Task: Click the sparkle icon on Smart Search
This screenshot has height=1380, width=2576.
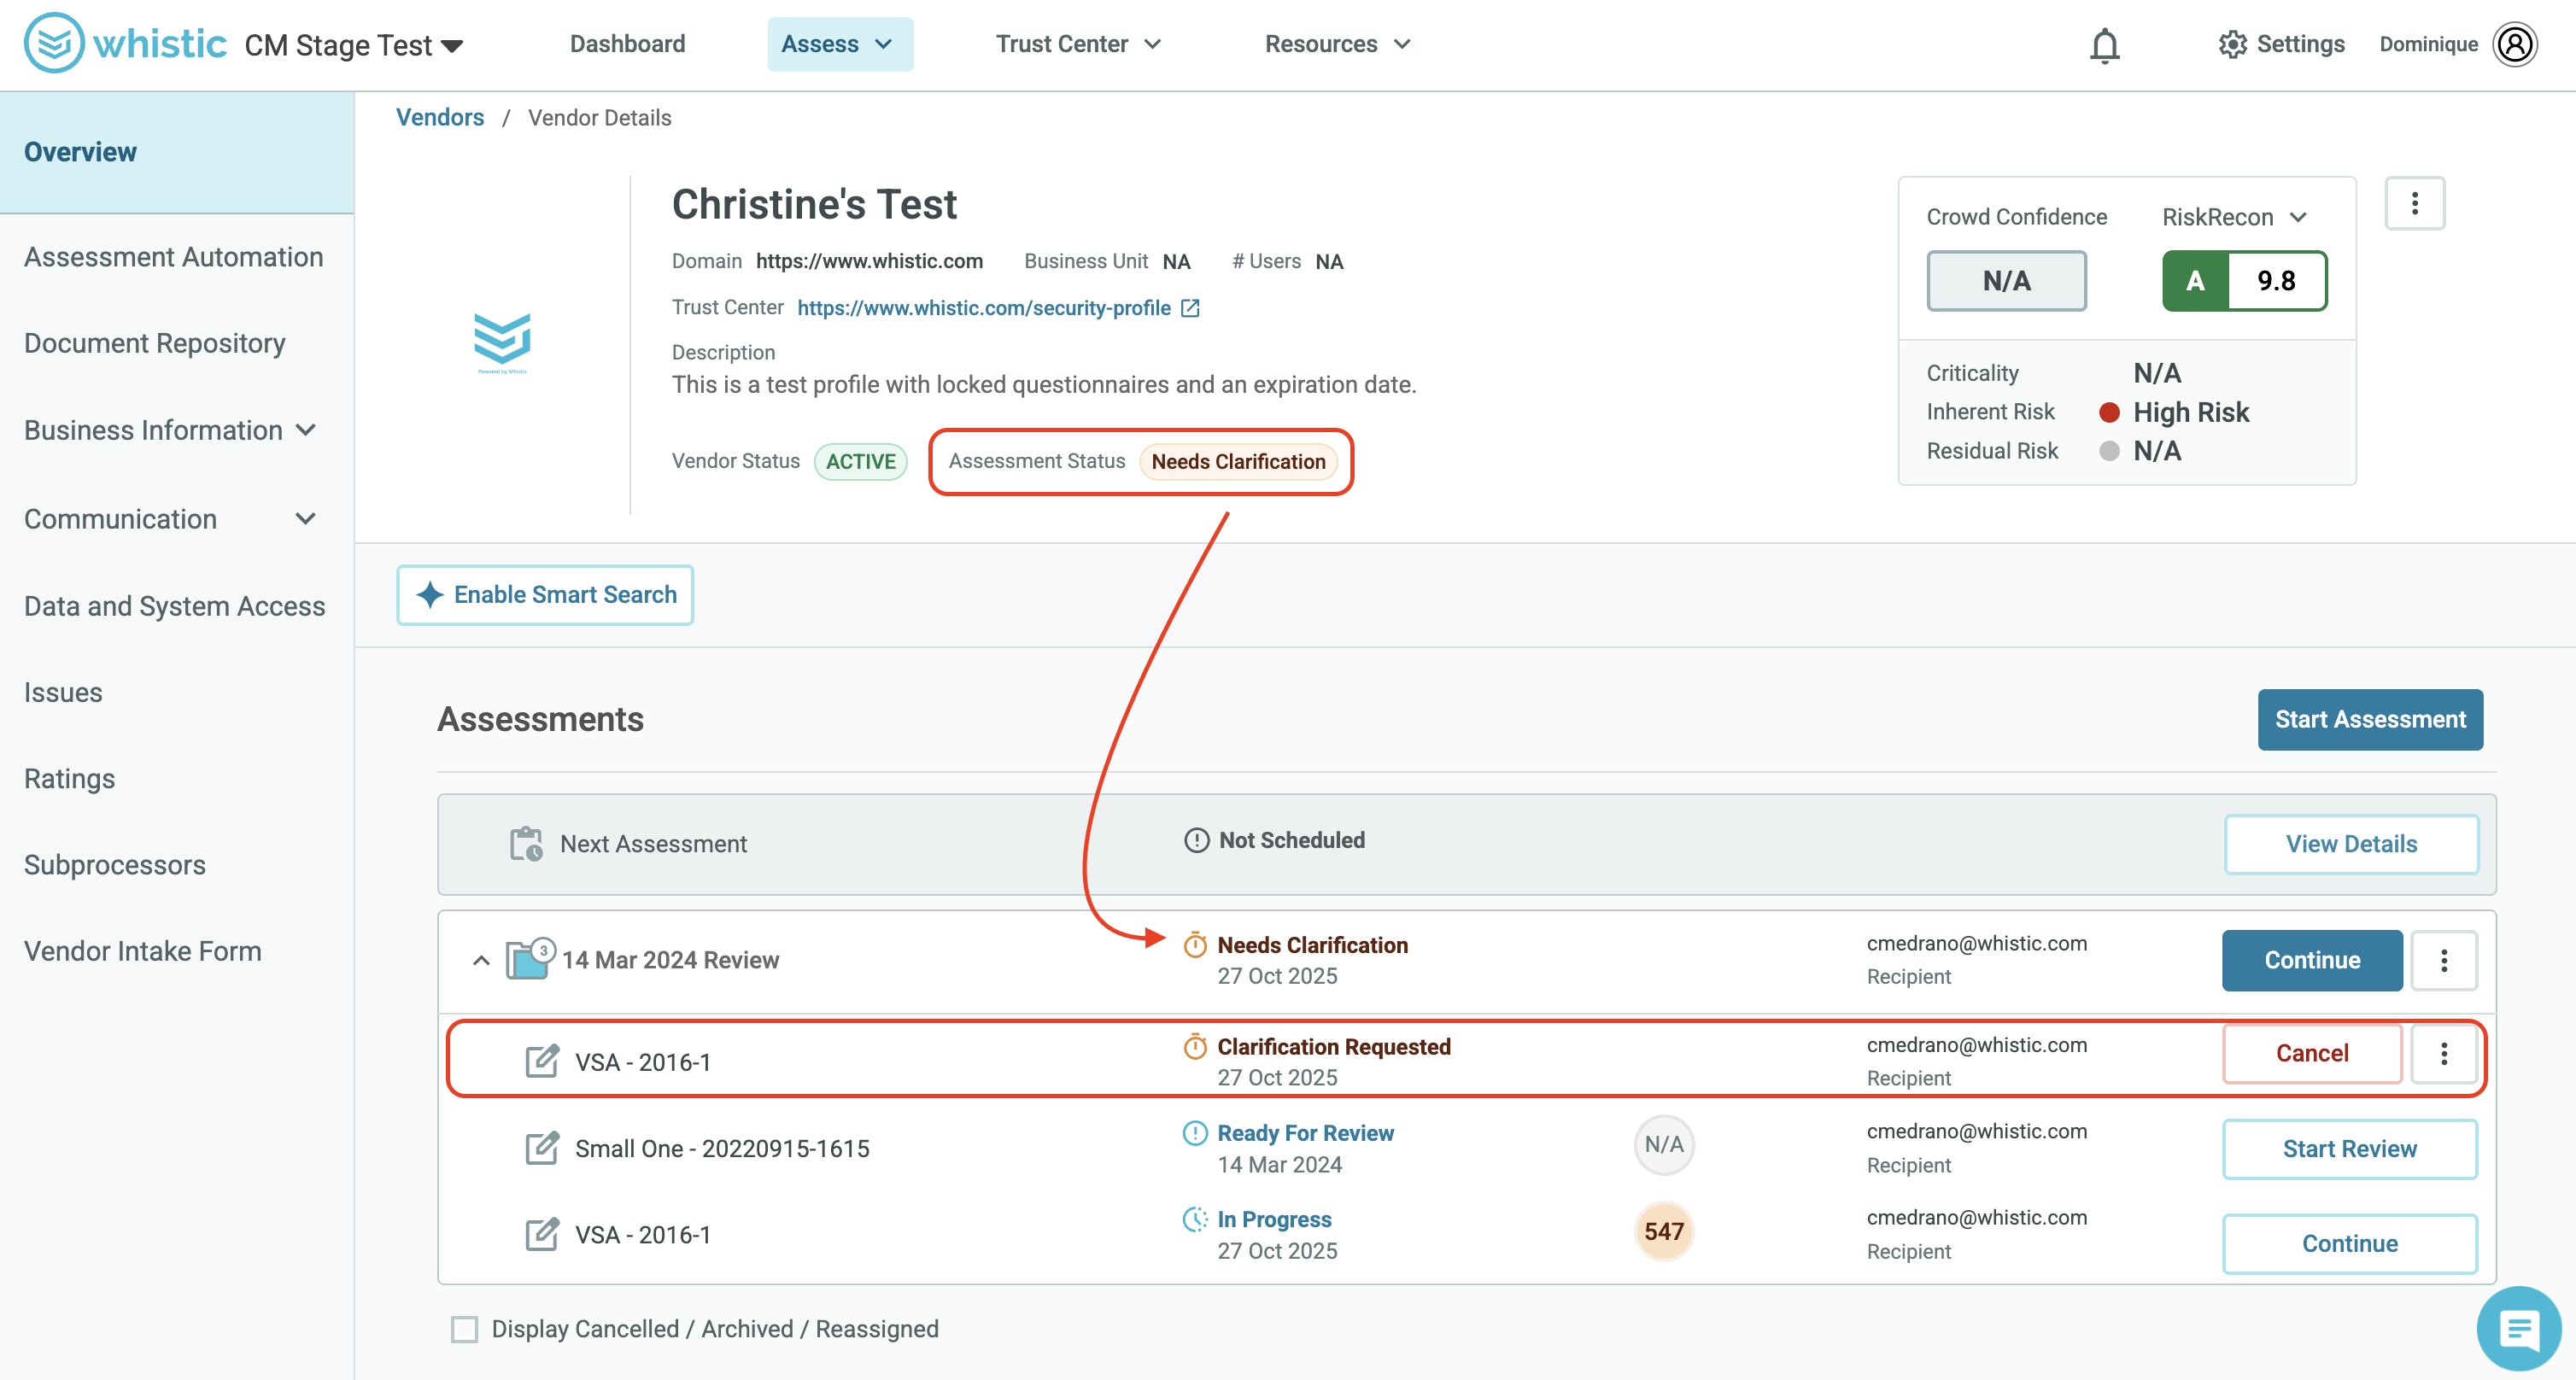Action: (429, 595)
